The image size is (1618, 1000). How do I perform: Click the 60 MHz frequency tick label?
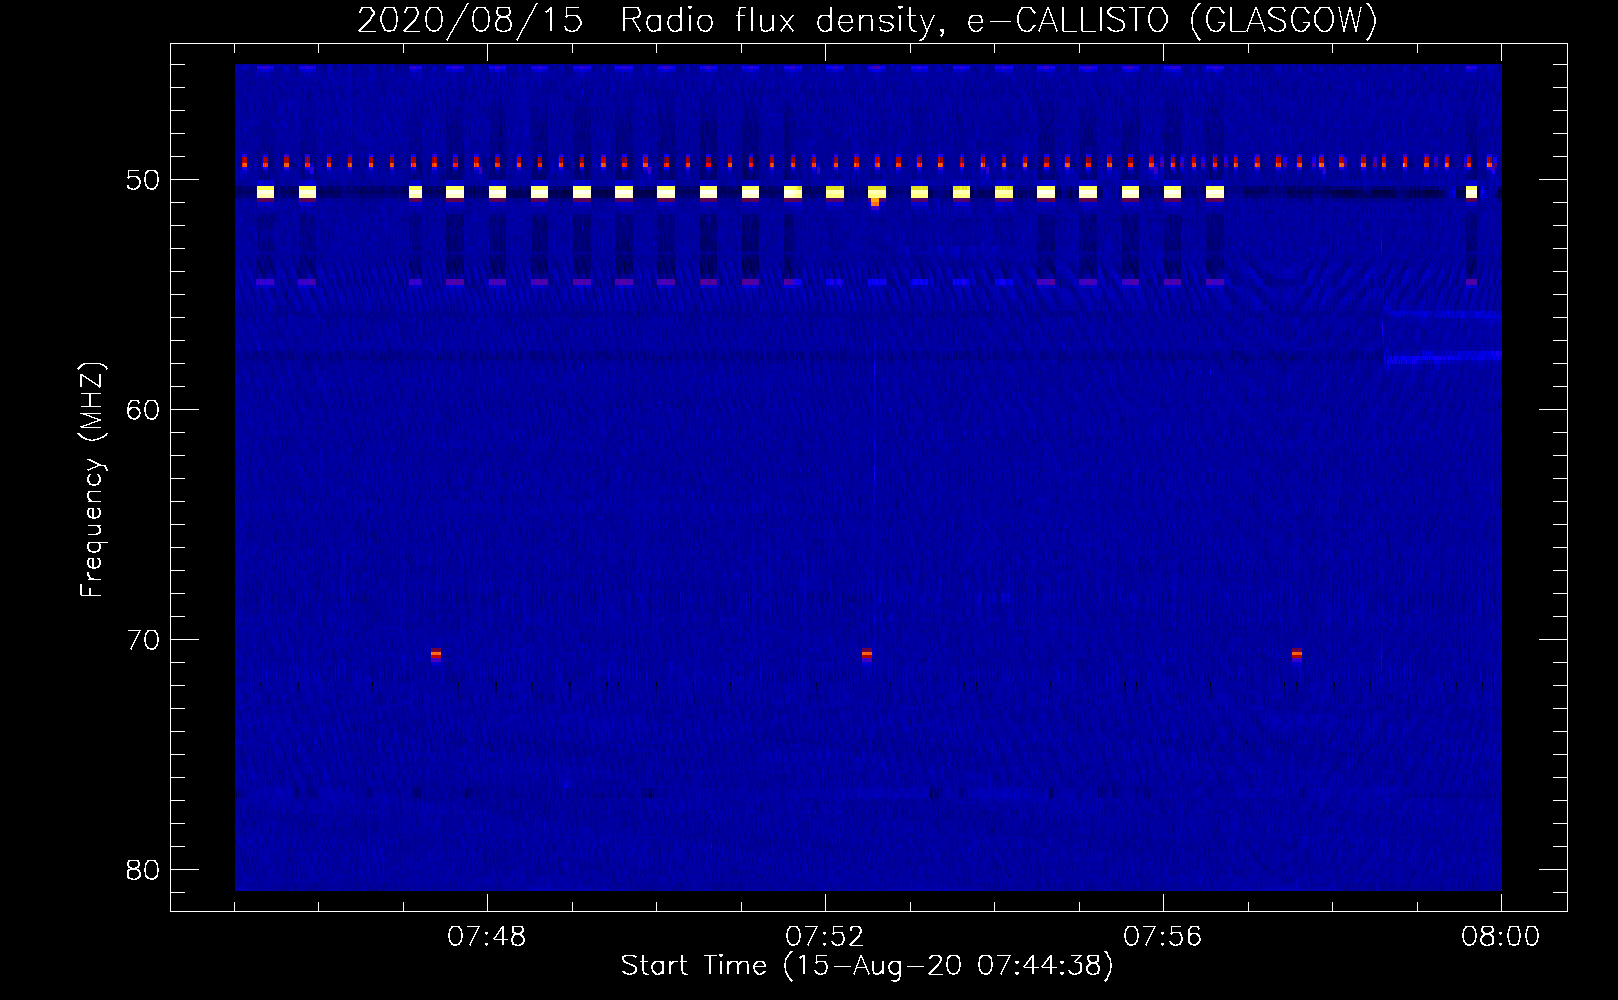tap(143, 410)
